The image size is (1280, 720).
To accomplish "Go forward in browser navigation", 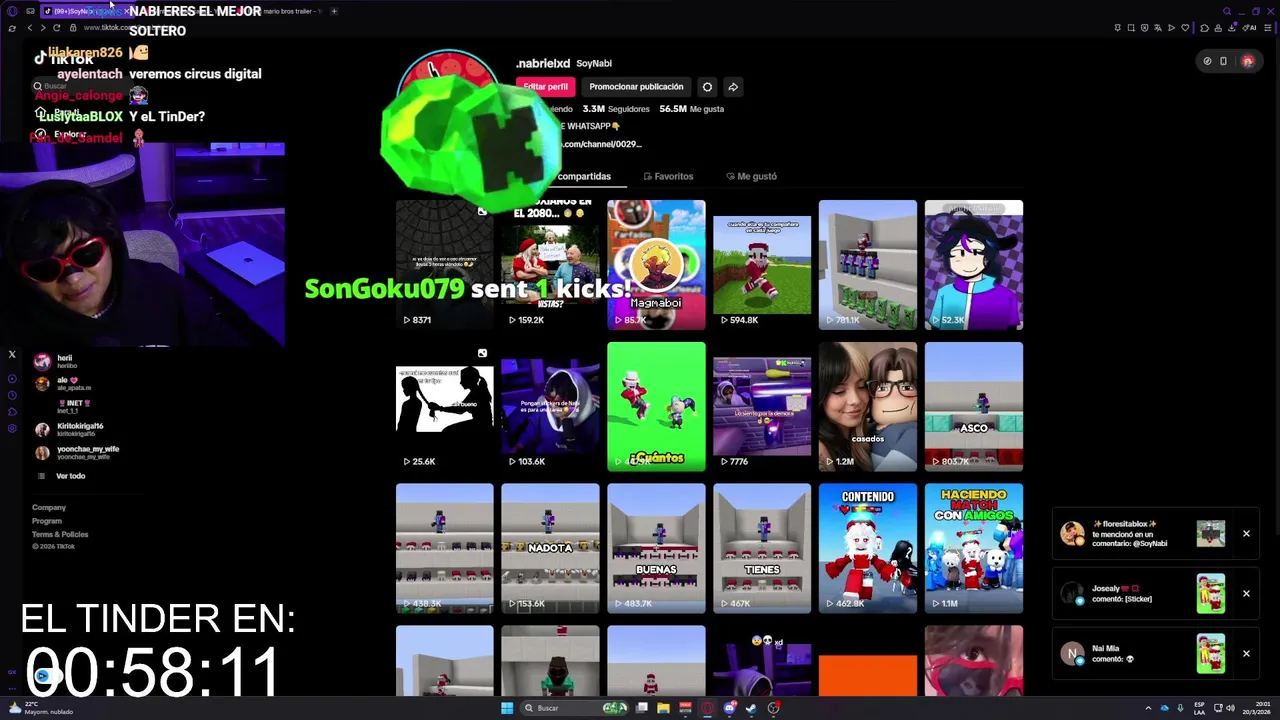I will click(x=42, y=28).
